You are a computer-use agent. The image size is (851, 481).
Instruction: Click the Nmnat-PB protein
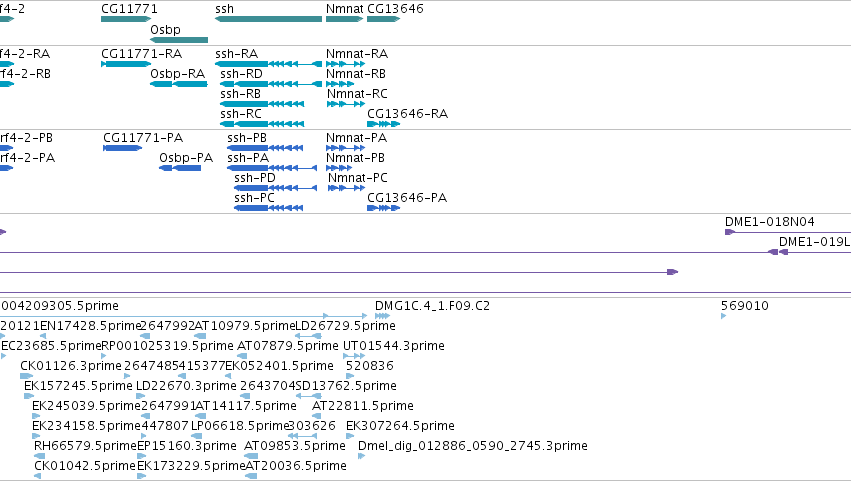pos(339,168)
